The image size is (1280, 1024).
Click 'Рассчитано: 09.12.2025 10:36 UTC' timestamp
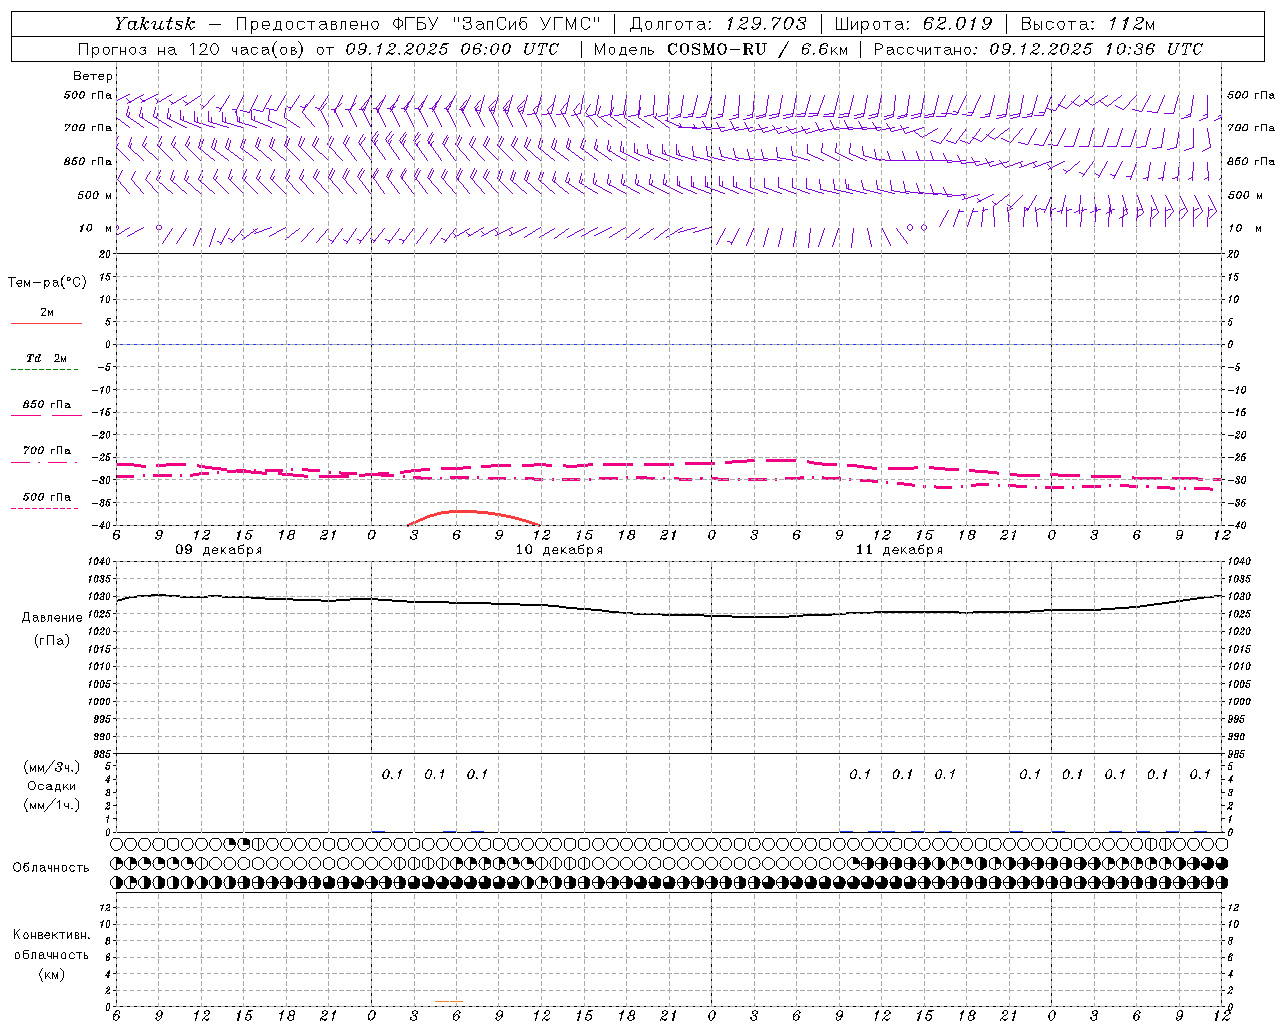point(1038,49)
